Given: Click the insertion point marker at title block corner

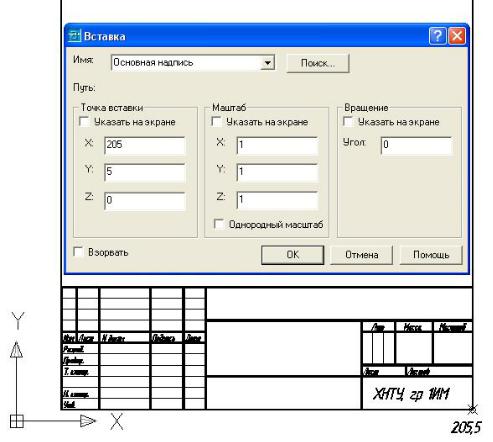Looking at the screenshot, I should (472, 409).
